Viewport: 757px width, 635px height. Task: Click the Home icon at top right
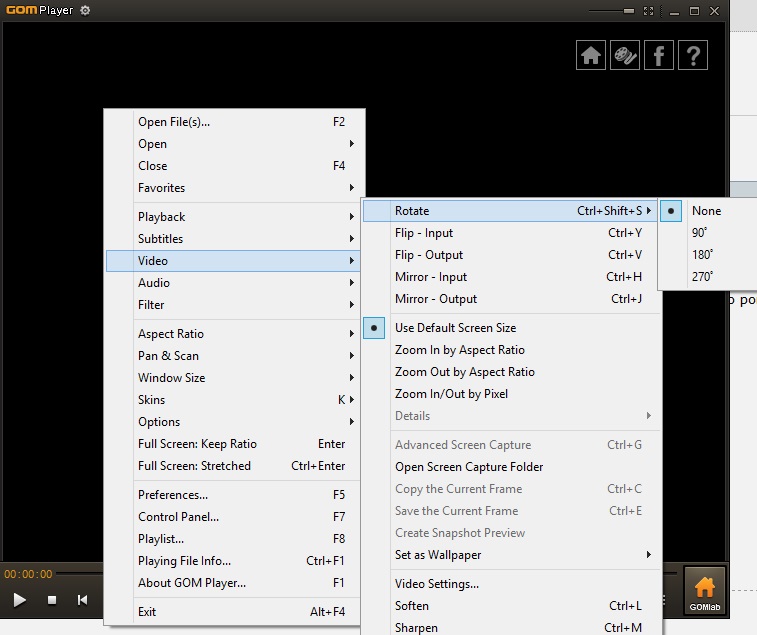click(x=590, y=55)
